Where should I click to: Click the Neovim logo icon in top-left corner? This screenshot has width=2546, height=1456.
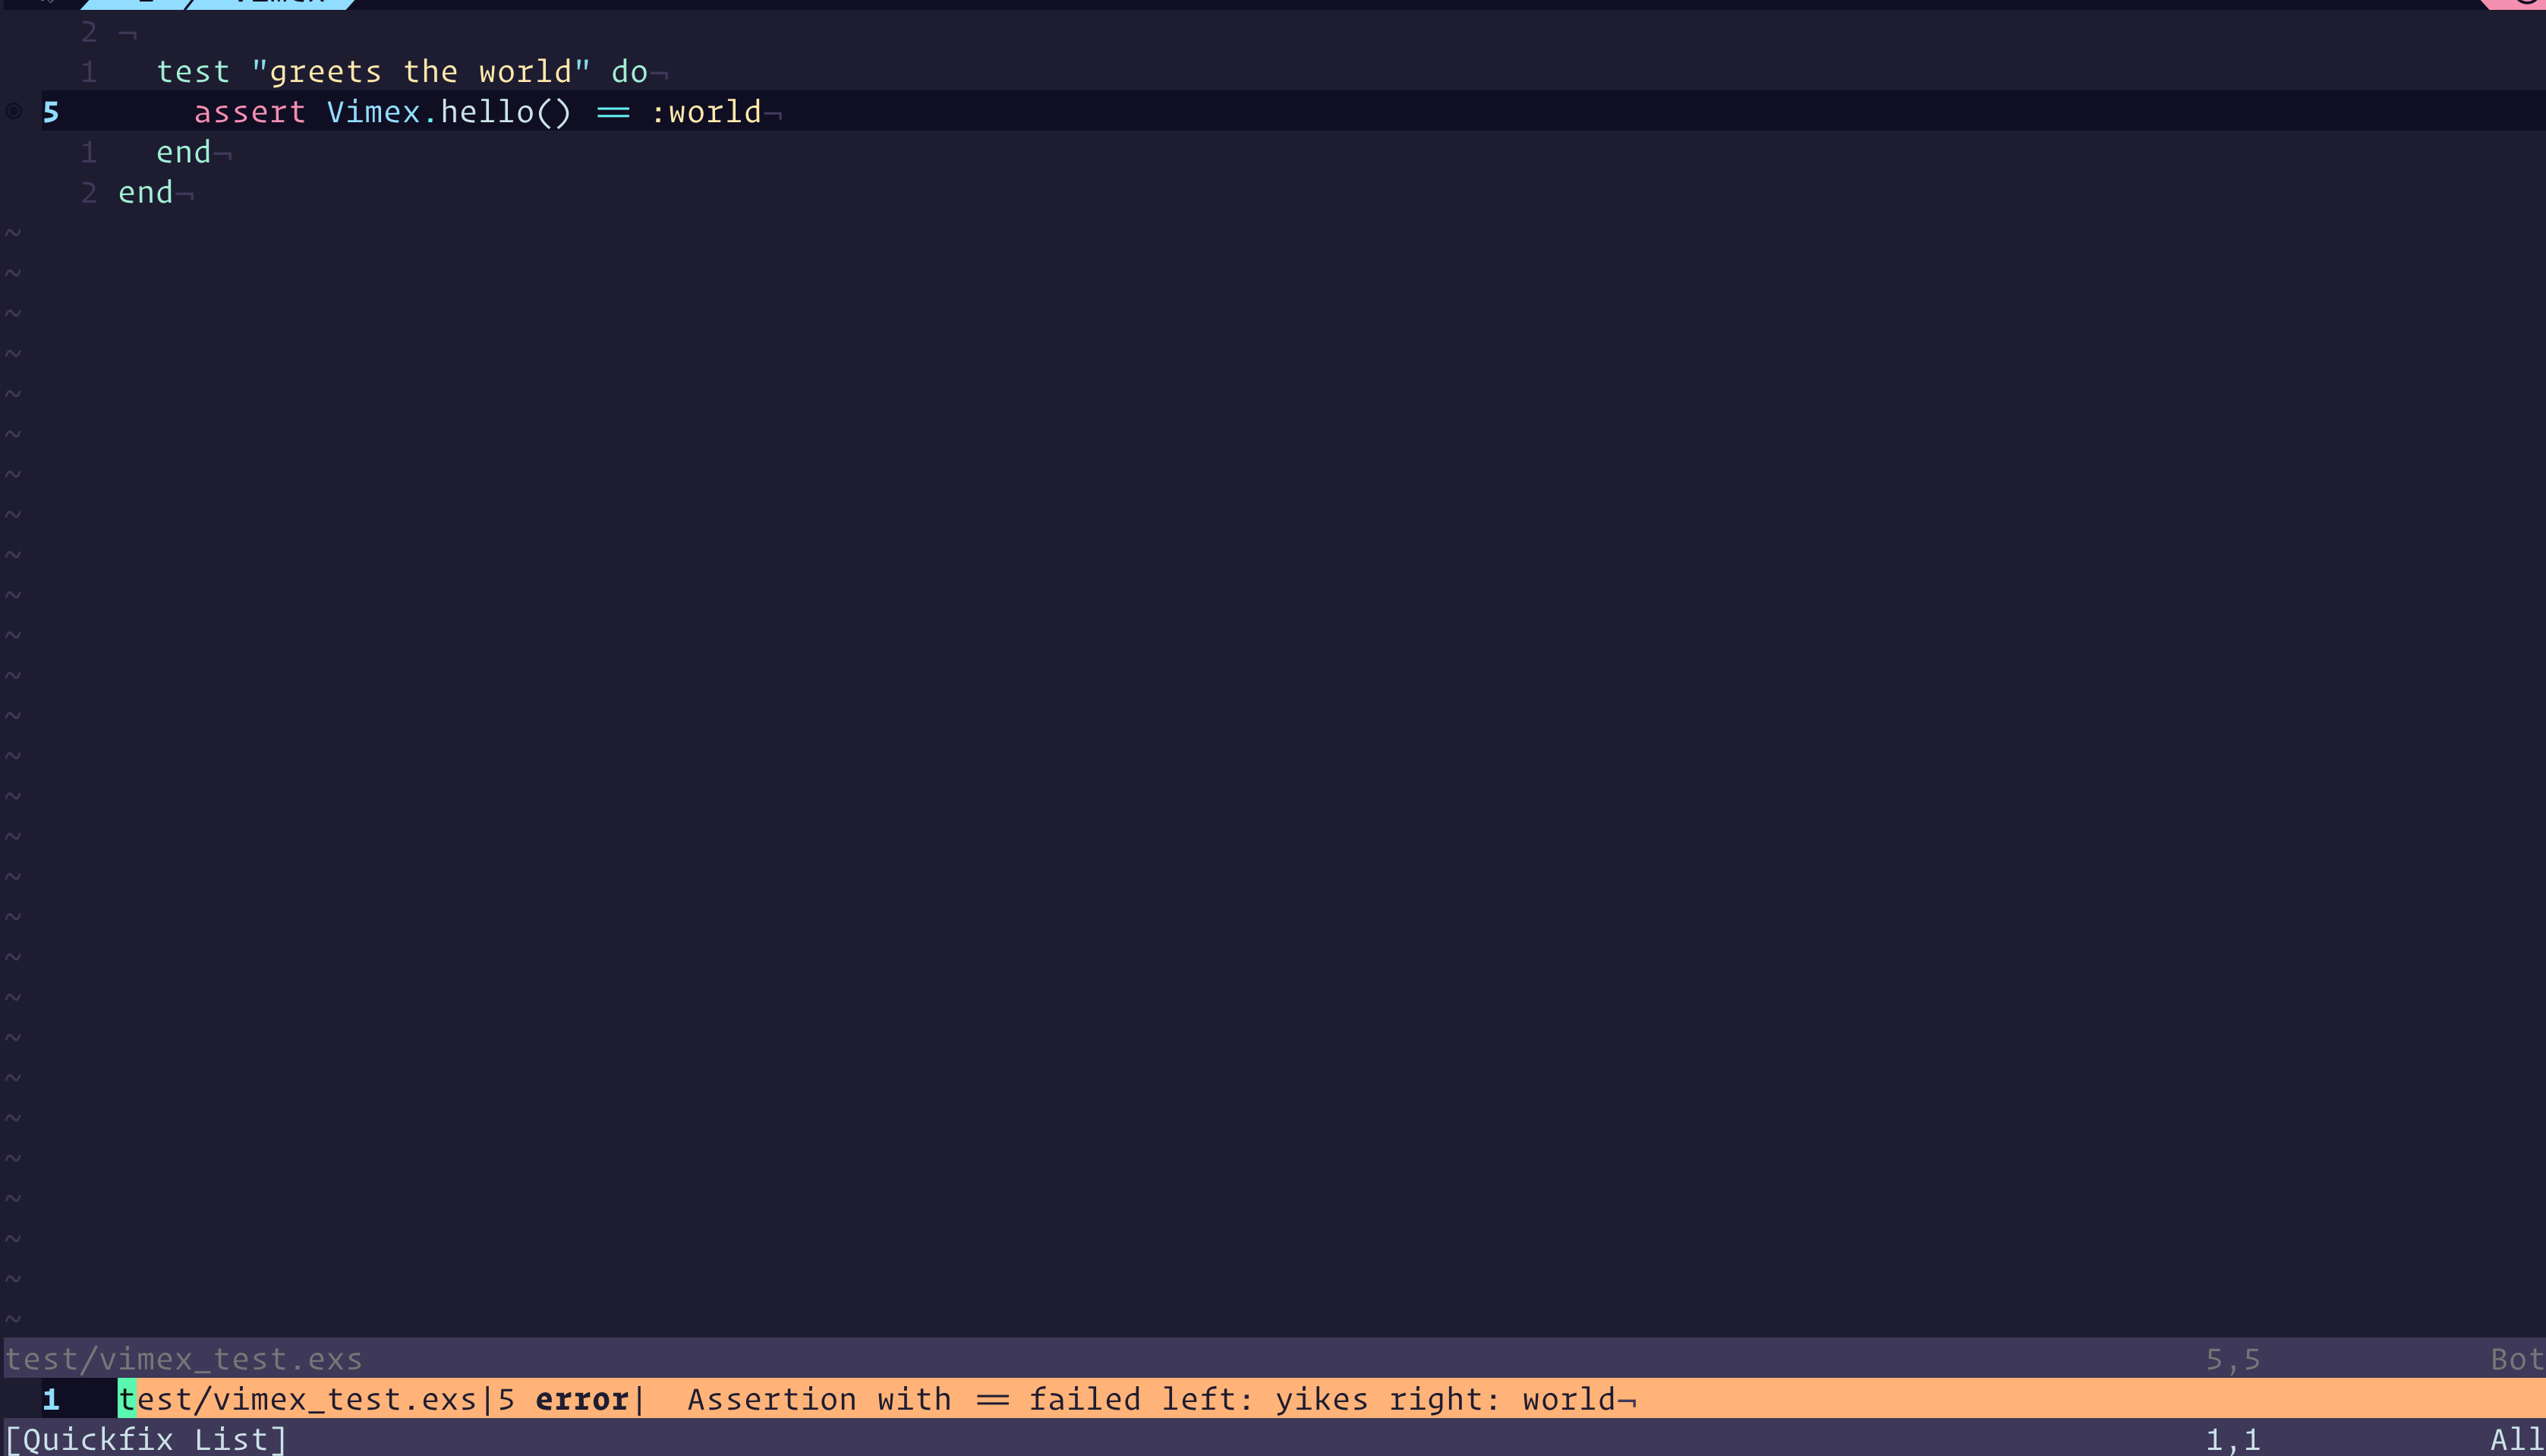pos(48,4)
